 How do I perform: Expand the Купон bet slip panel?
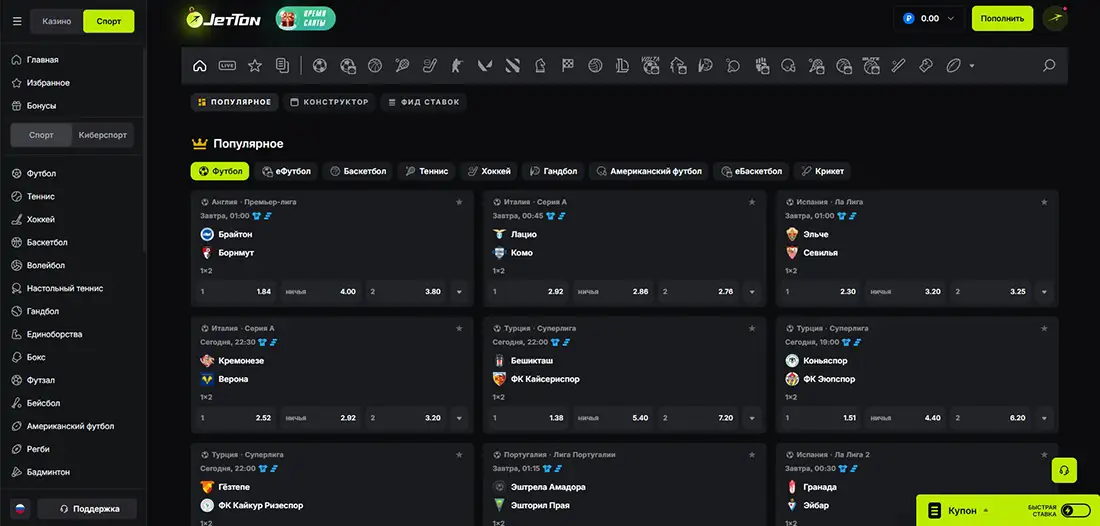pos(963,511)
